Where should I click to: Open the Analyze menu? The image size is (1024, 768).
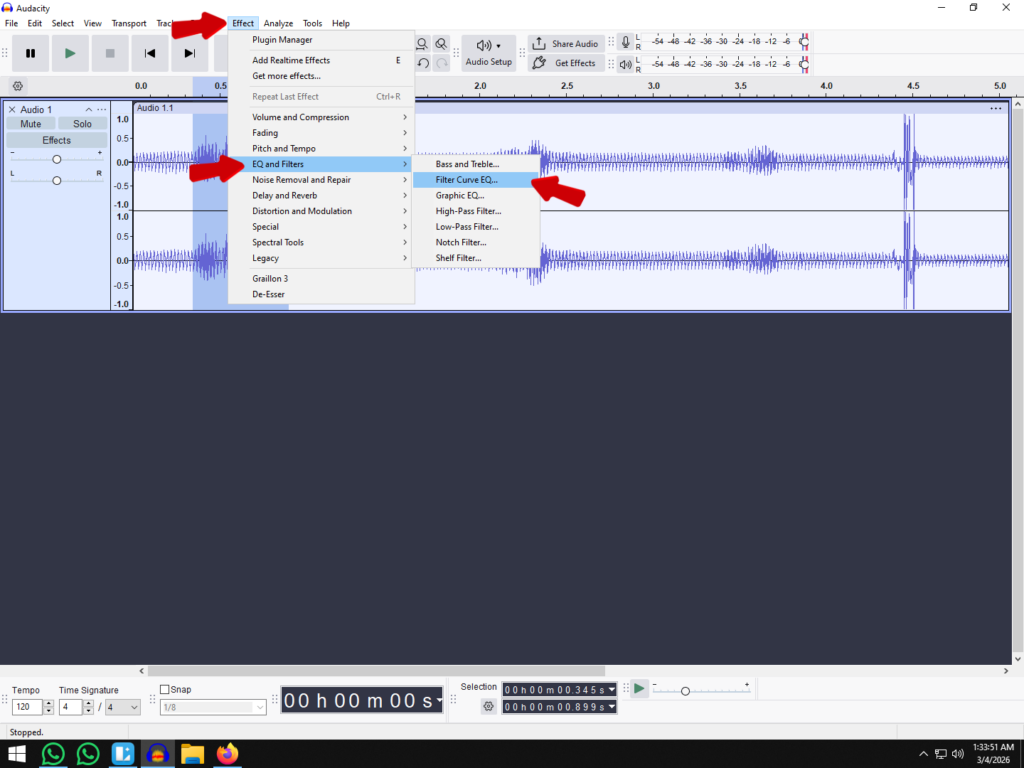pyautogui.click(x=278, y=23)
